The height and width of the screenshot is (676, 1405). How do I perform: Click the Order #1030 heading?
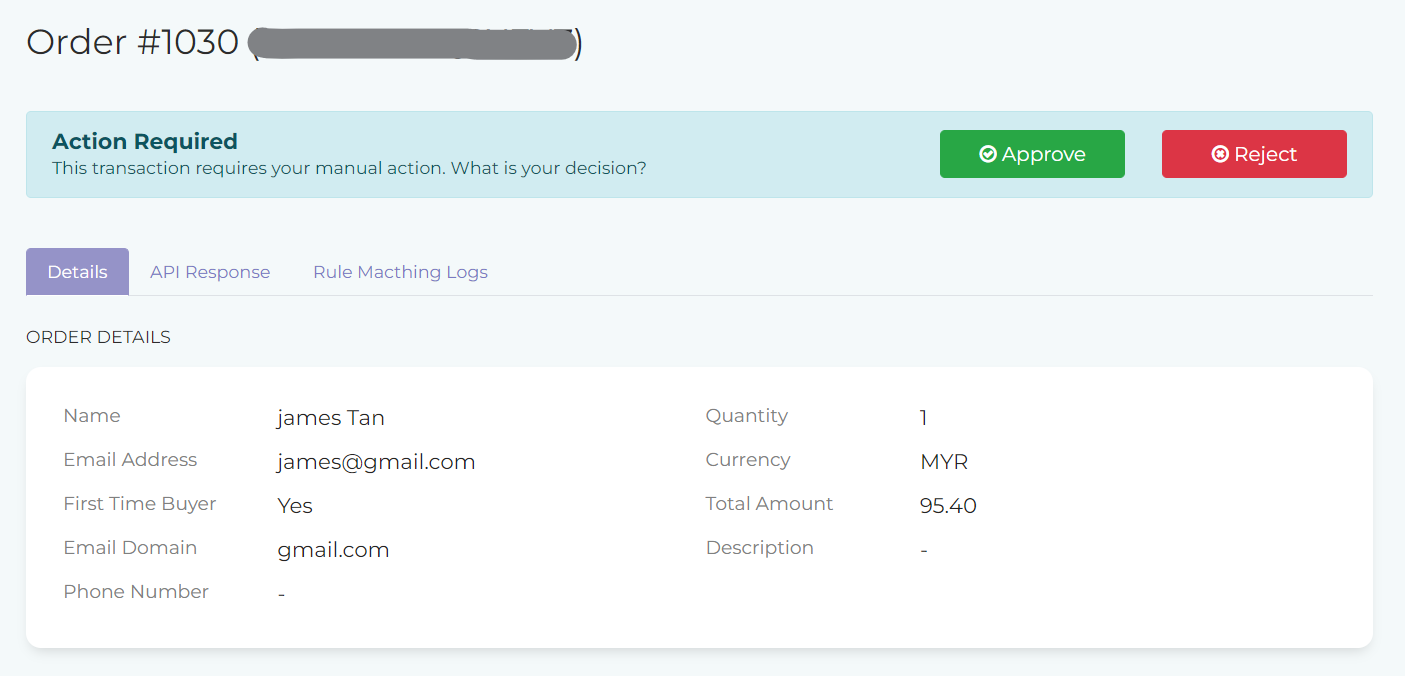click(x=132, y=43)
